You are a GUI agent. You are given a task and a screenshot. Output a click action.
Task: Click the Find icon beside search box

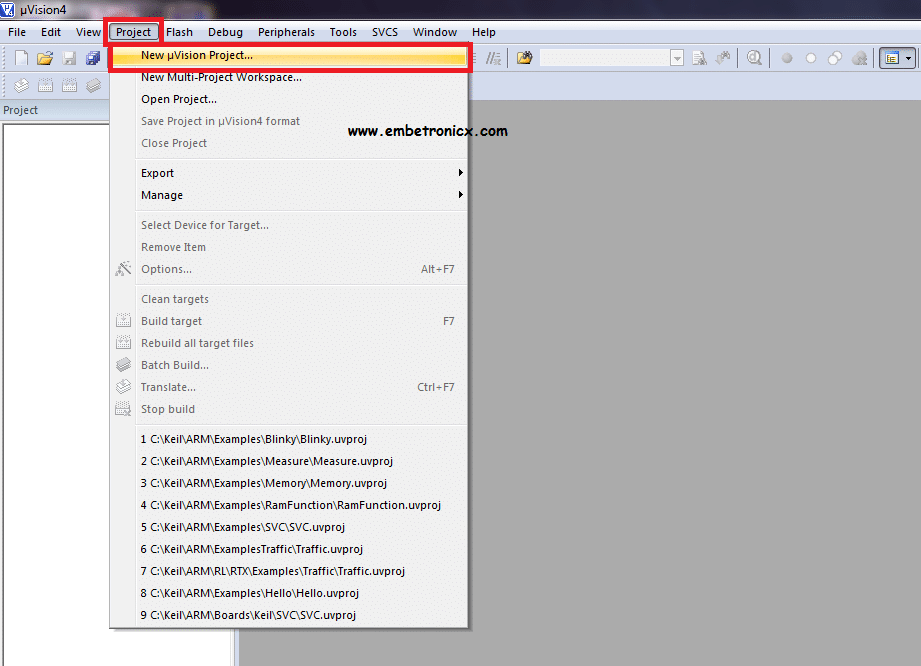click(699, 58)
